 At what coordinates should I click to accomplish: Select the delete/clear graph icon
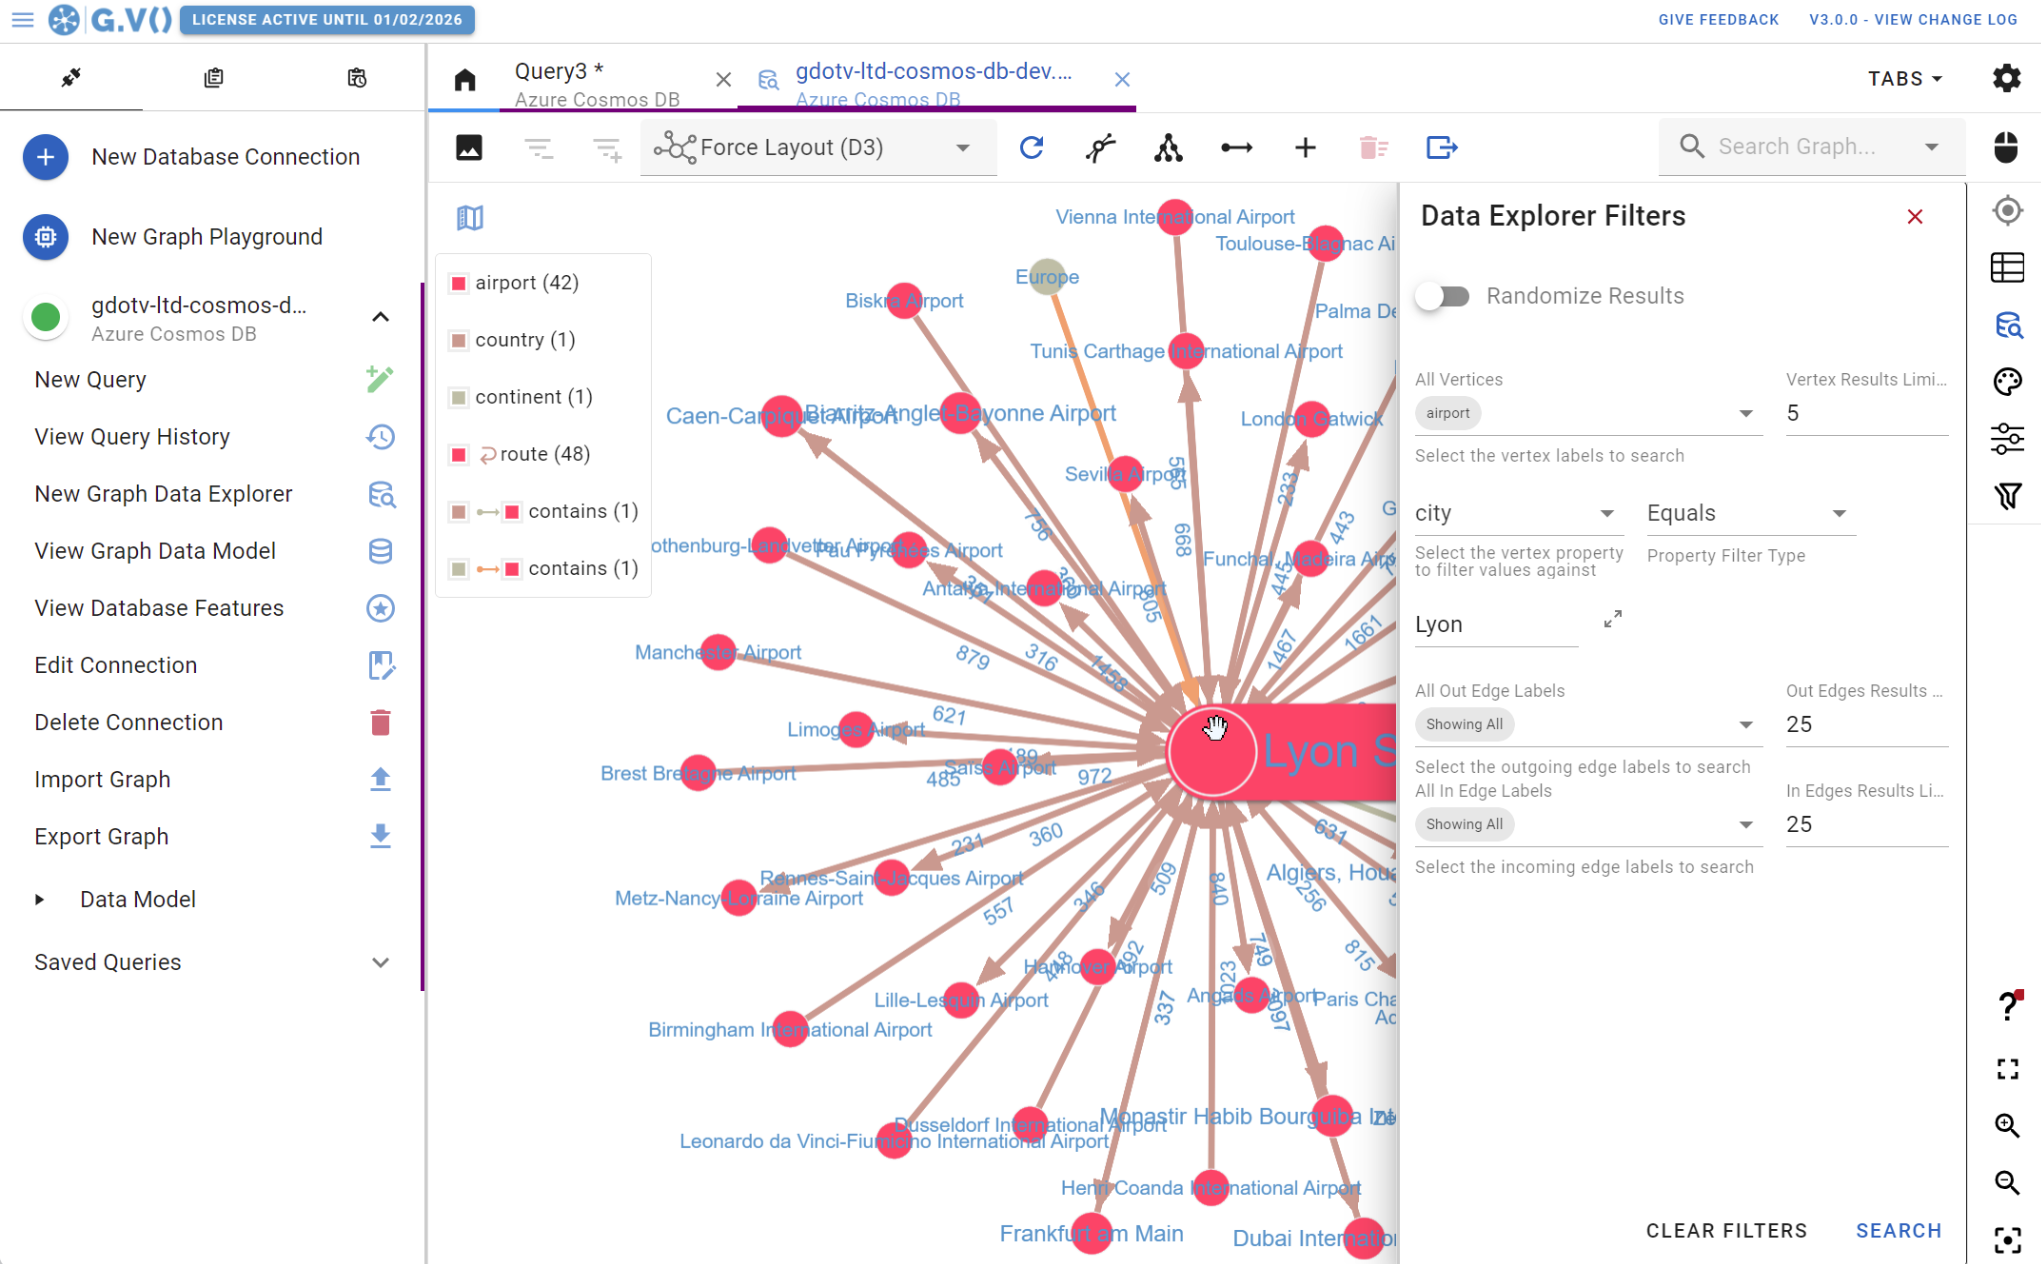pyautogui.click(x=1372, y=146)
